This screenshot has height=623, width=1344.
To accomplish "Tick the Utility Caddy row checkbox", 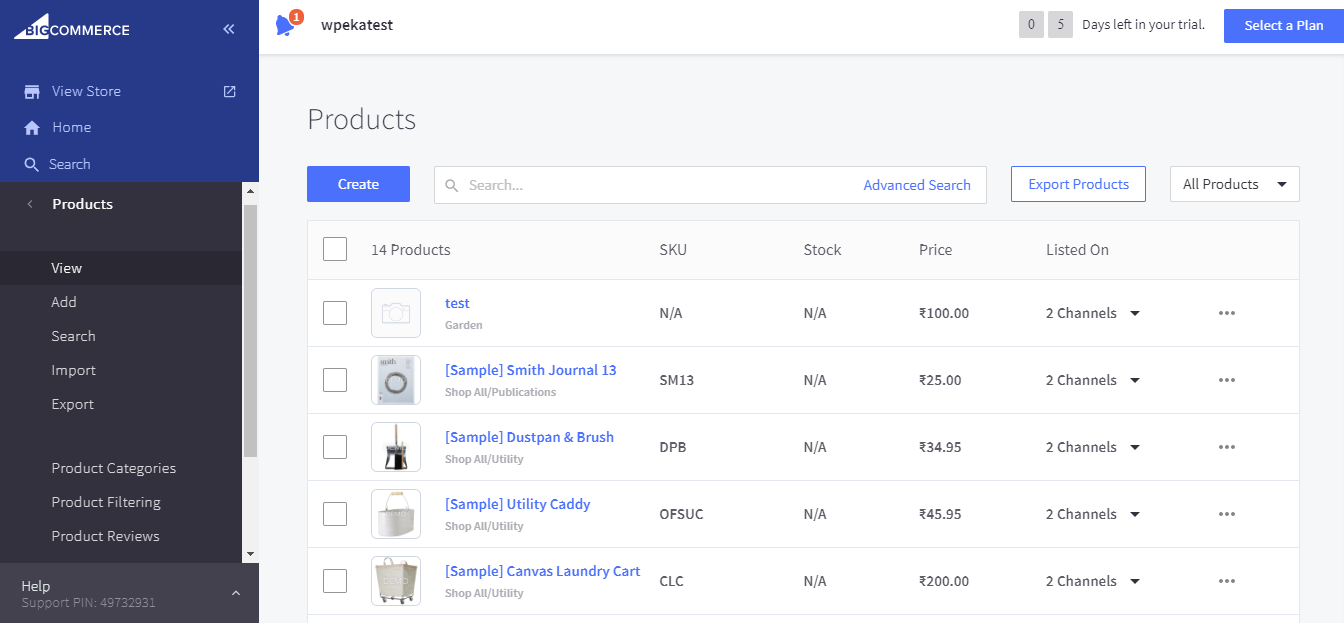I will [335, 513].
